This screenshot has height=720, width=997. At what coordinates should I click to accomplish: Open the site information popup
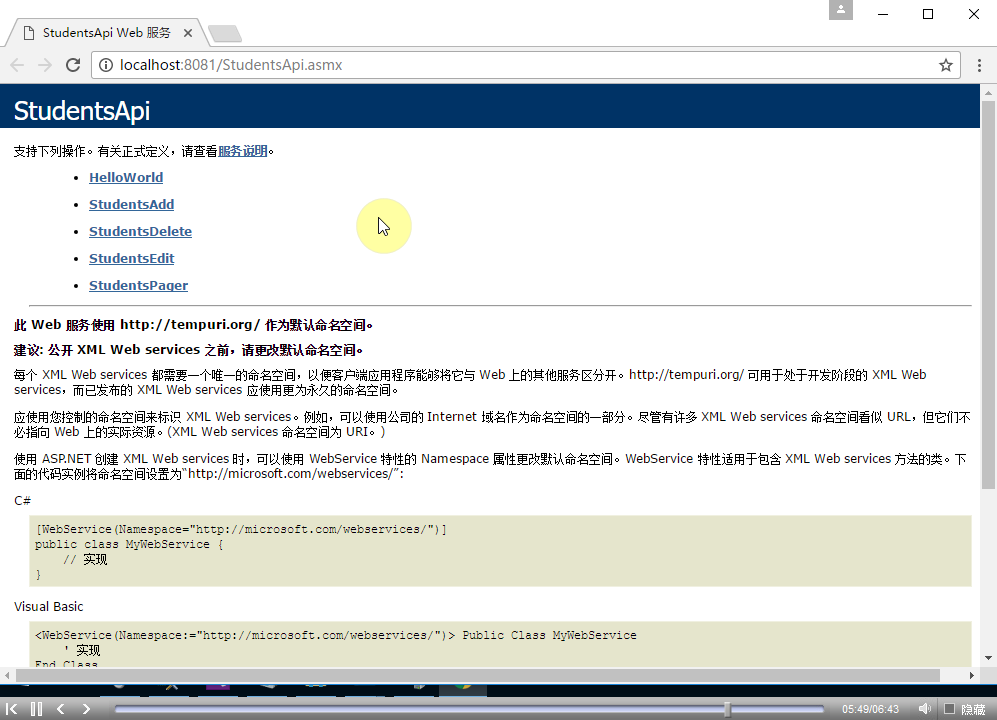[x=106, y=64]
